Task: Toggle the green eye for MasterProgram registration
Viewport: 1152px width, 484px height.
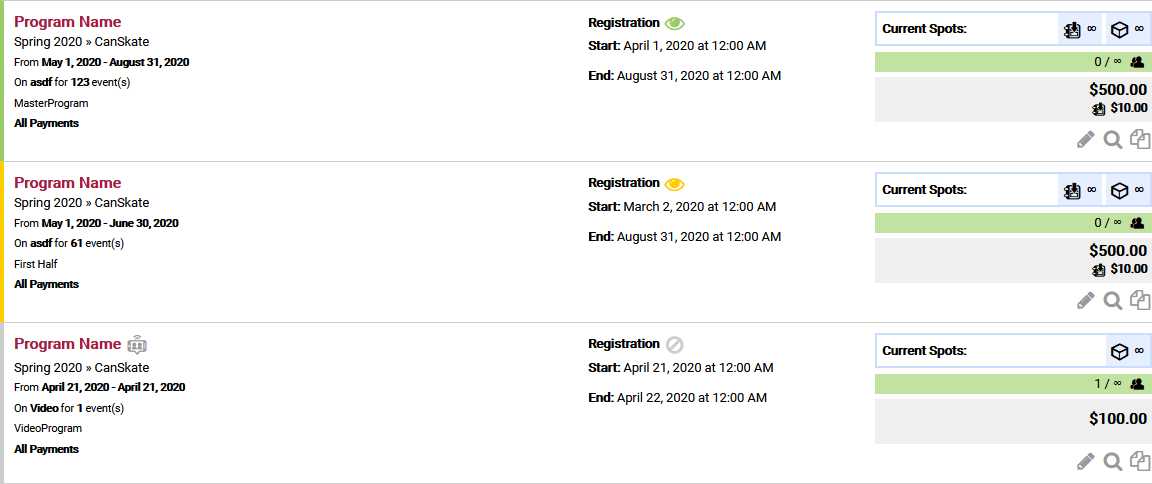Action: [x=675, y=23]
